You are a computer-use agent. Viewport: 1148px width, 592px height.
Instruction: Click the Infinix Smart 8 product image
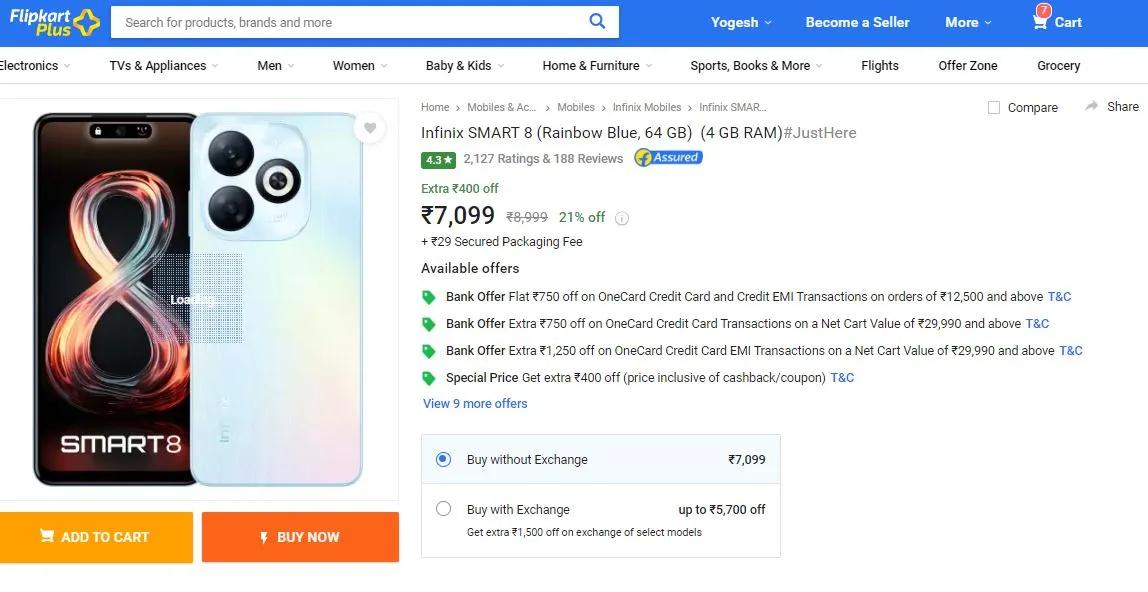click(198, 299)
